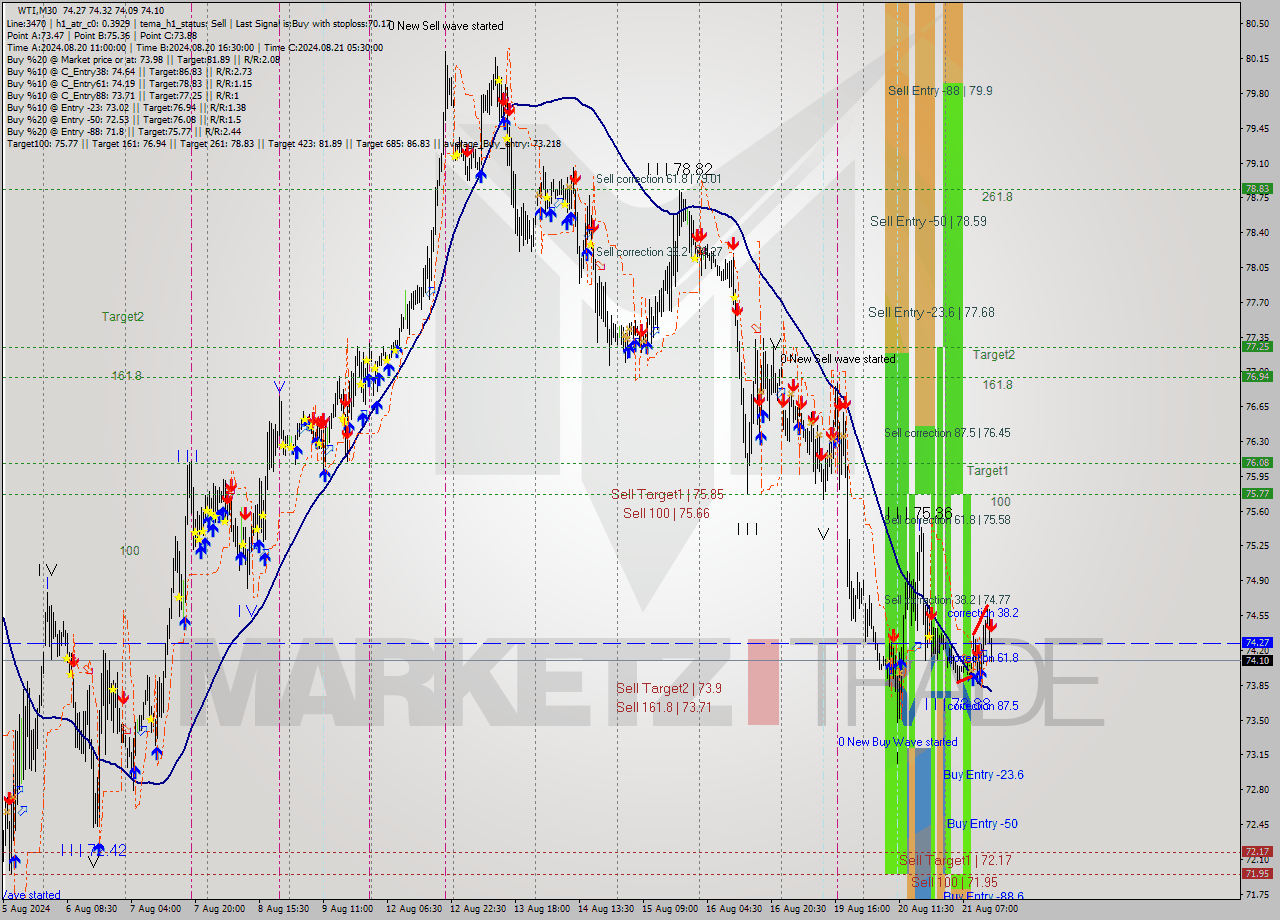Select the 80.50 price scale value
1280x920 pixels.
pos(1257,23)
